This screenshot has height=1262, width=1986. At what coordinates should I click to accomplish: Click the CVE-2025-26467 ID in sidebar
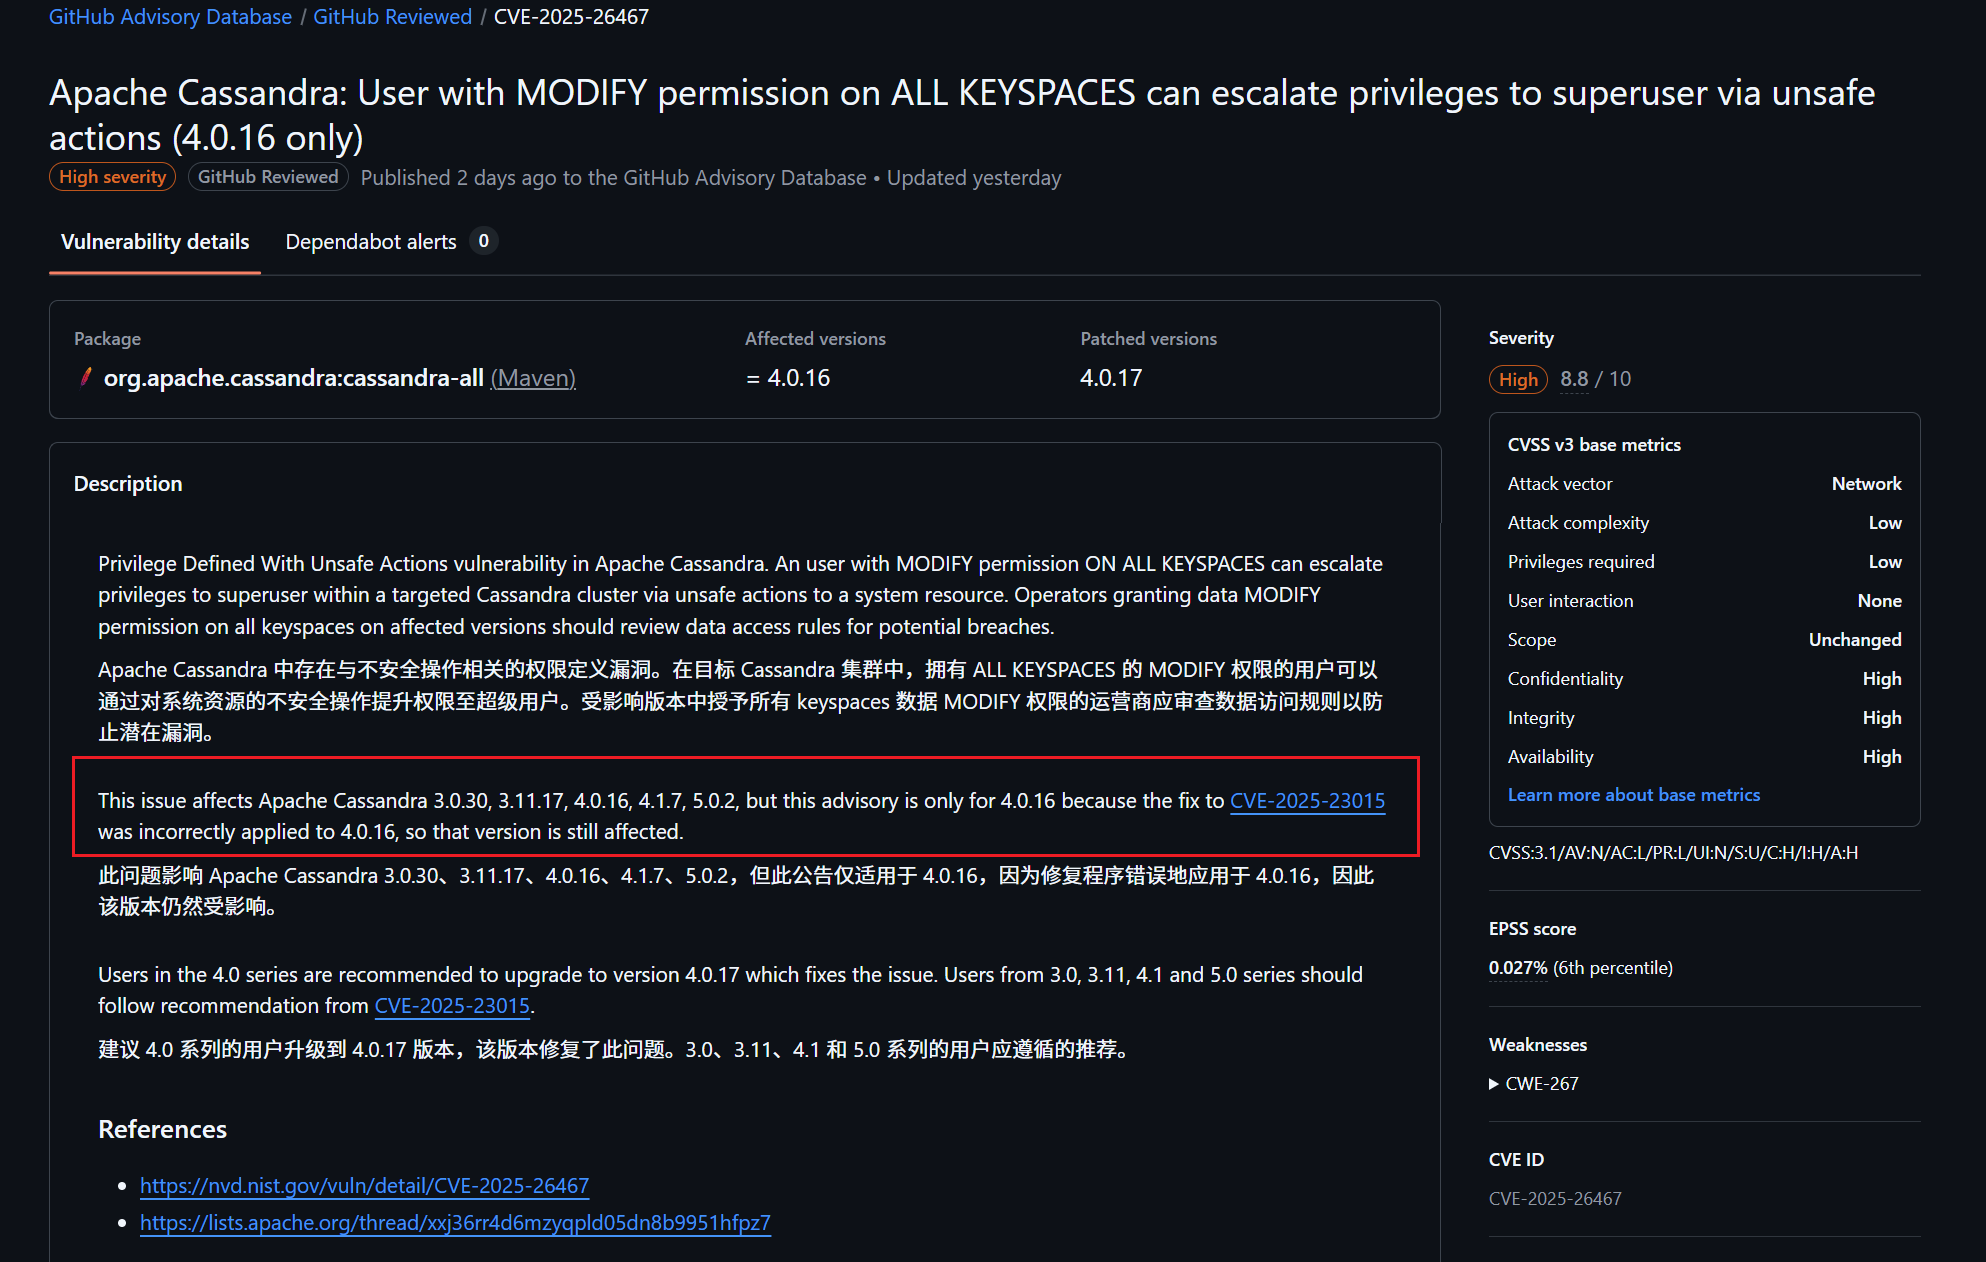coord(1554,1199)
